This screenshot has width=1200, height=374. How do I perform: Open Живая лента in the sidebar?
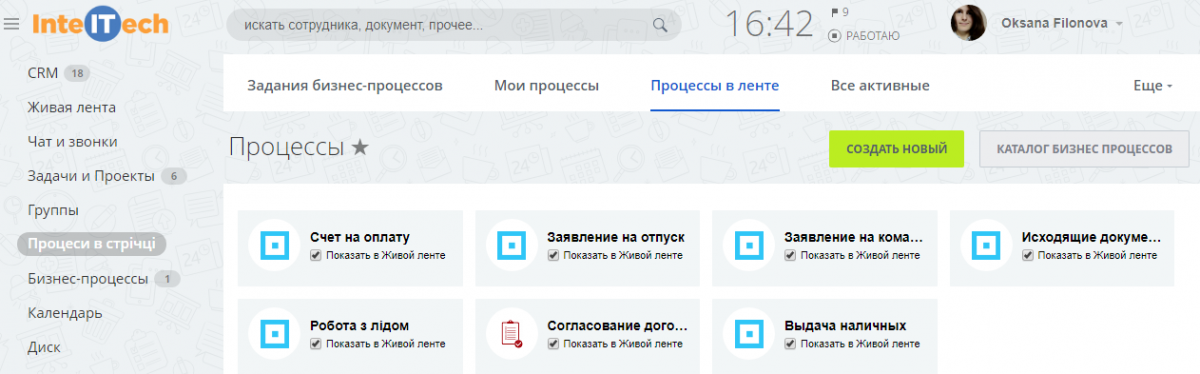(x=72, y=107)
